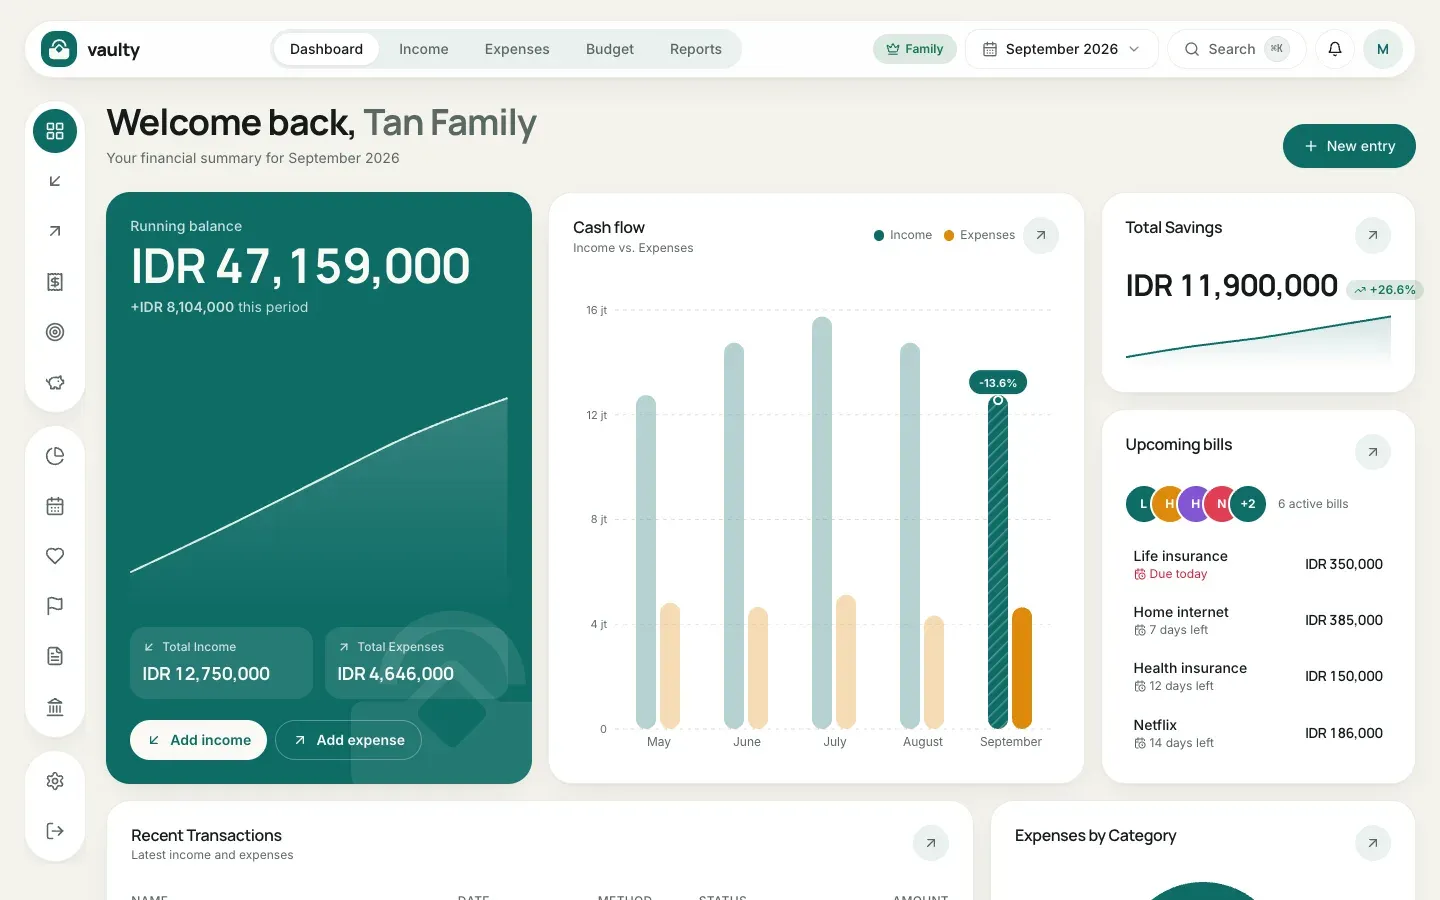The width and height of the screenshot is (1440, 900).
Task: Switch to the Reports tab
Action: (696, 49)
